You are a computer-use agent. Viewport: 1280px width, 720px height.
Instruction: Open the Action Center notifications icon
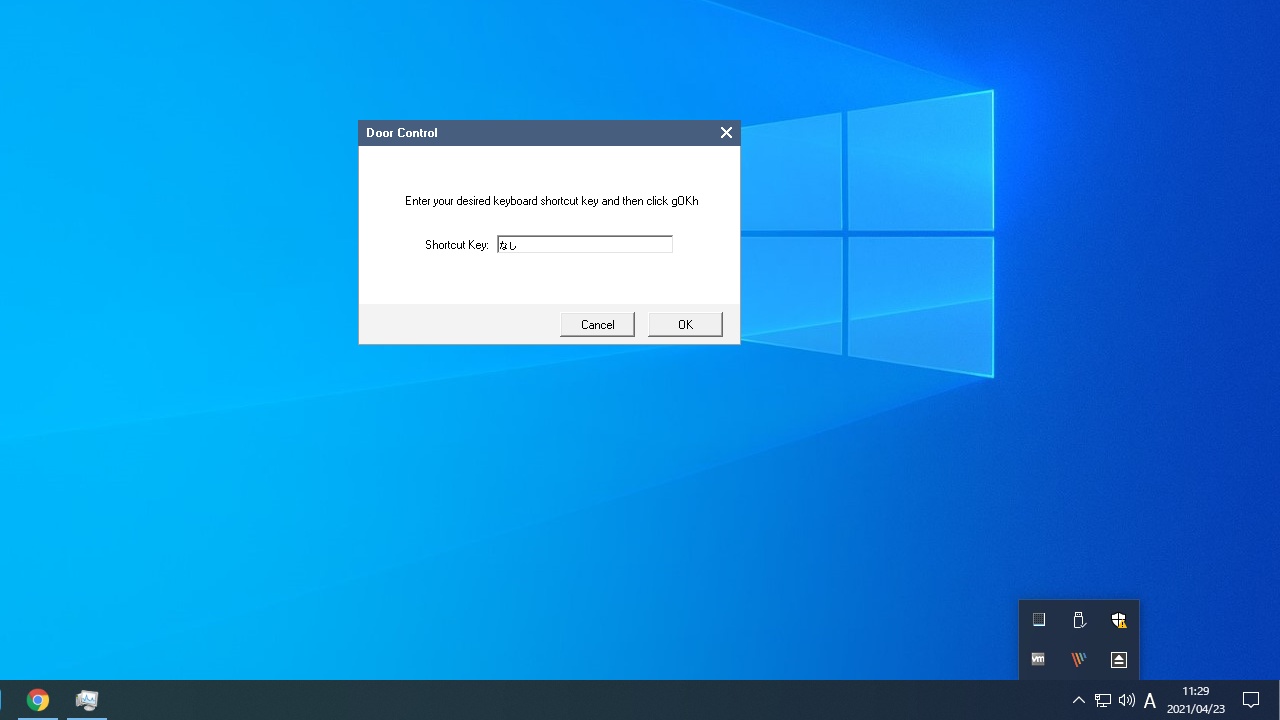click(1251, 700)
